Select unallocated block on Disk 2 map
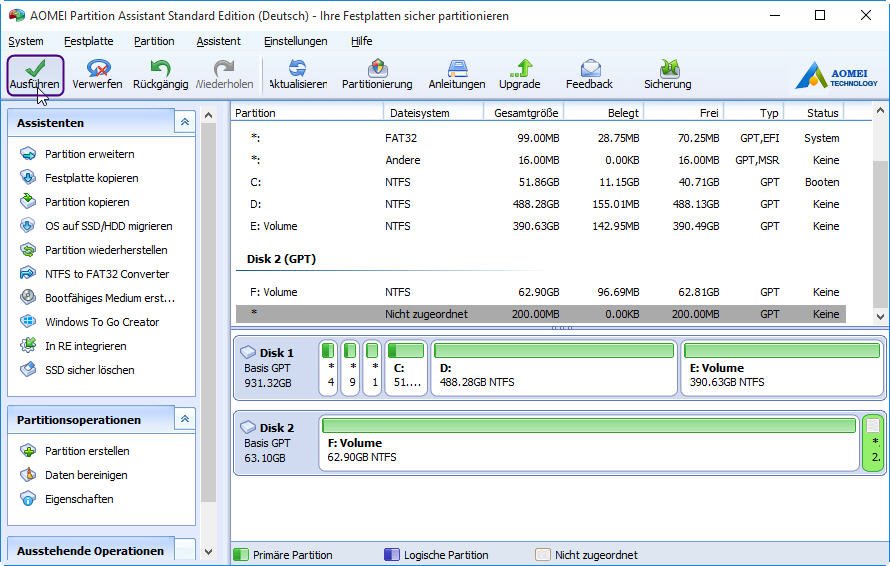Viewport: 890px width, 566px height. (873, 443)
